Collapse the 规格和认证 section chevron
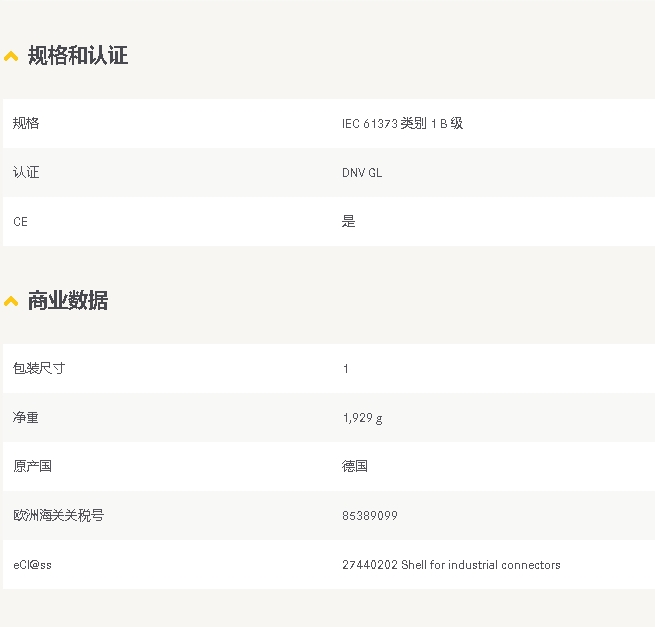The height and width of the screenshot is (627, 655). (11, 56)
